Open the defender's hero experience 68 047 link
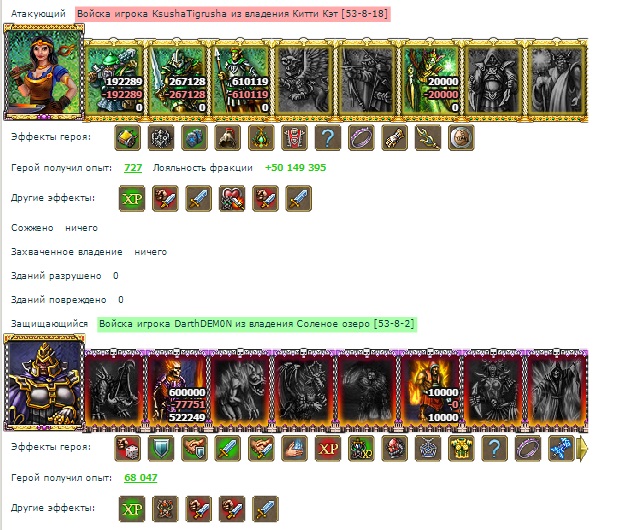This screenshot has height=530, width=626. [141, 478]
